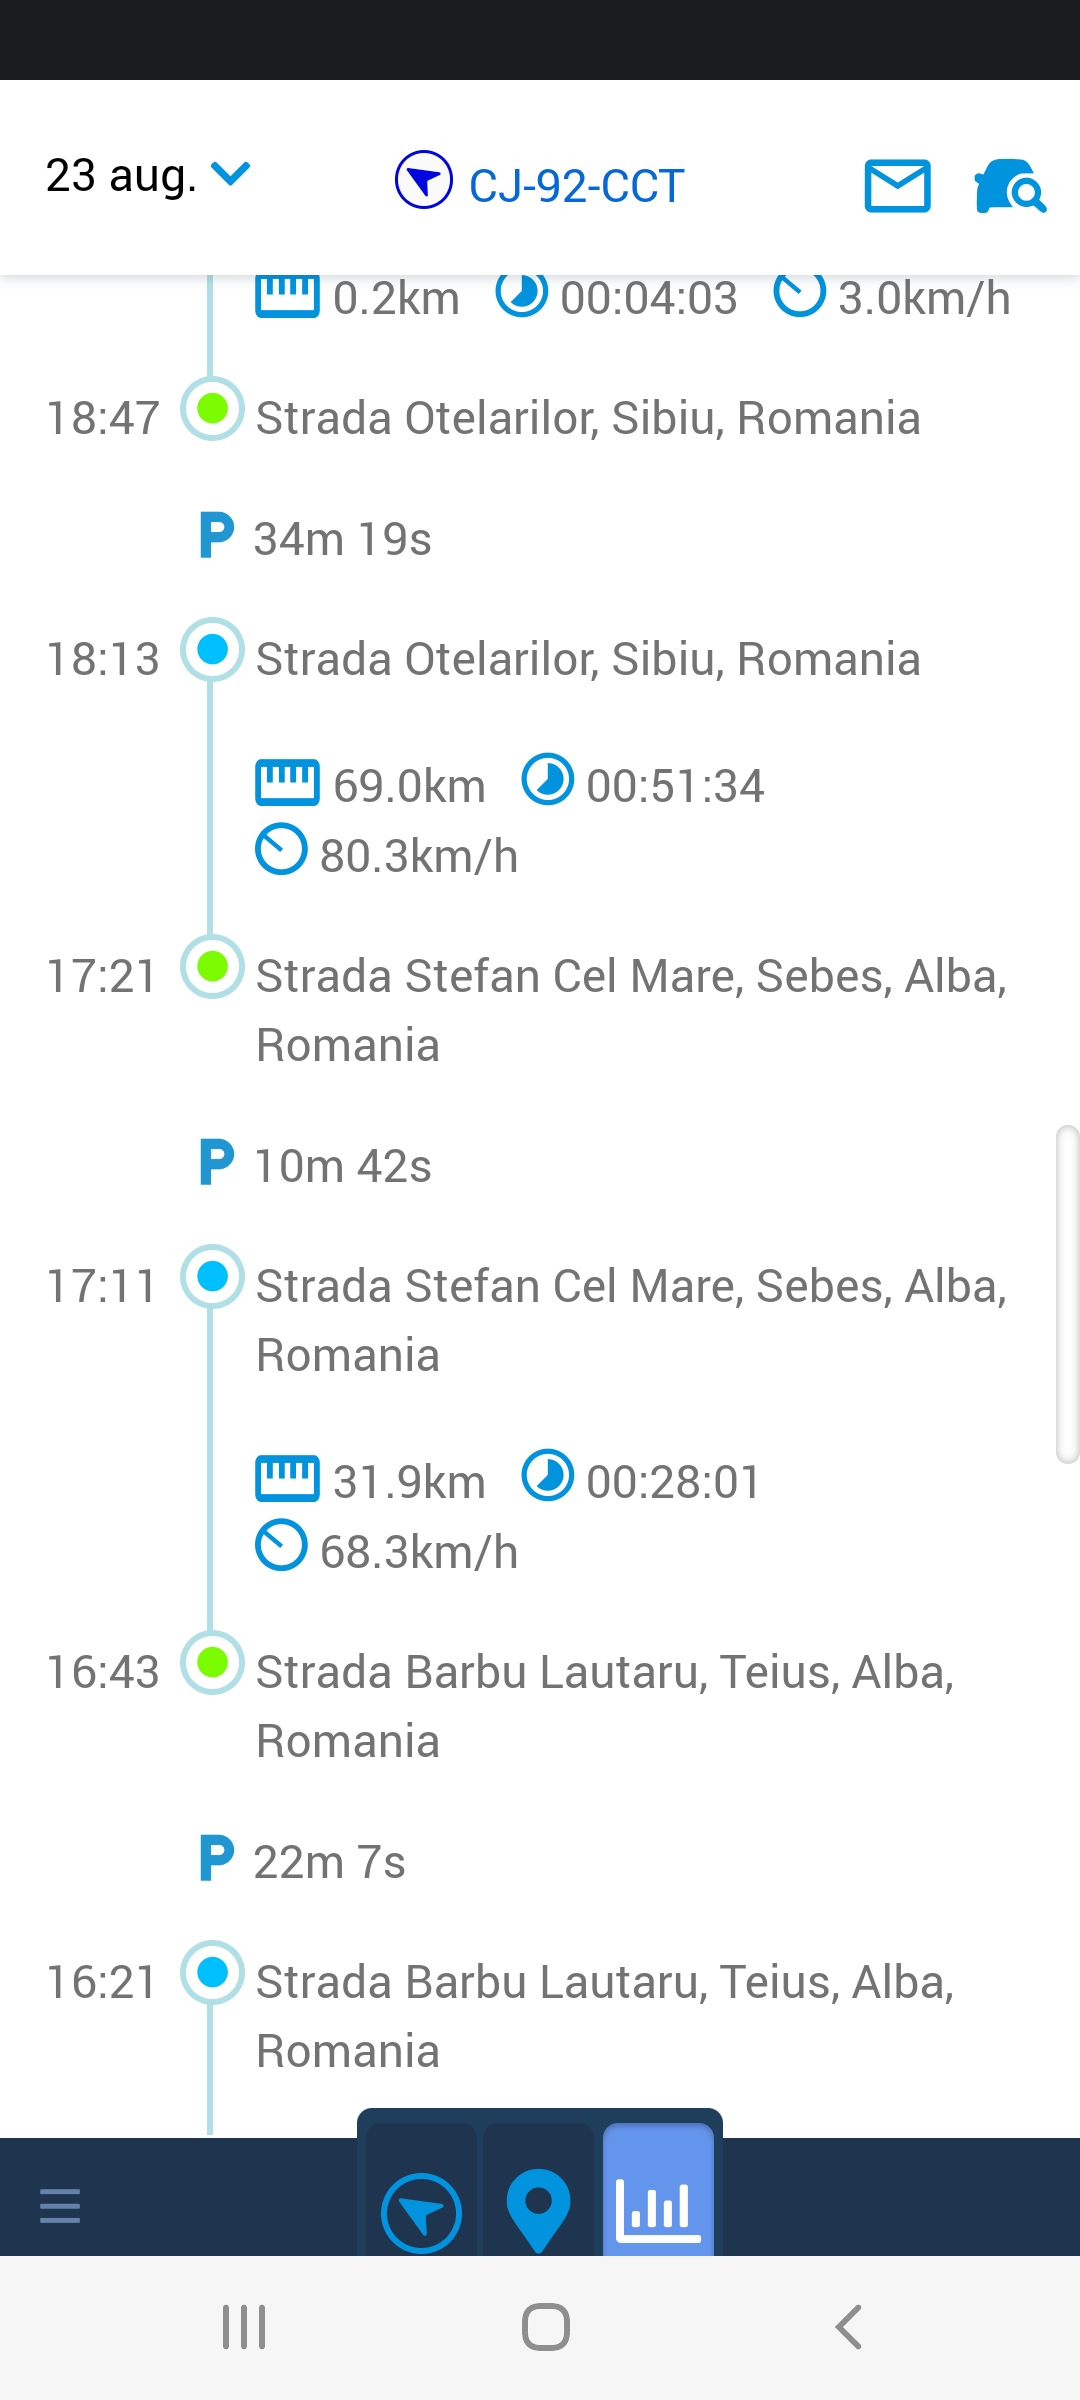Open the mail envelope icon

[x=897, y=186]
